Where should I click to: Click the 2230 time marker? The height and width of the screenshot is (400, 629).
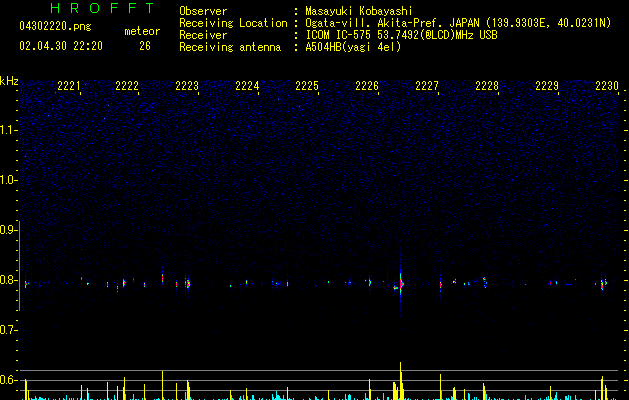607,86
